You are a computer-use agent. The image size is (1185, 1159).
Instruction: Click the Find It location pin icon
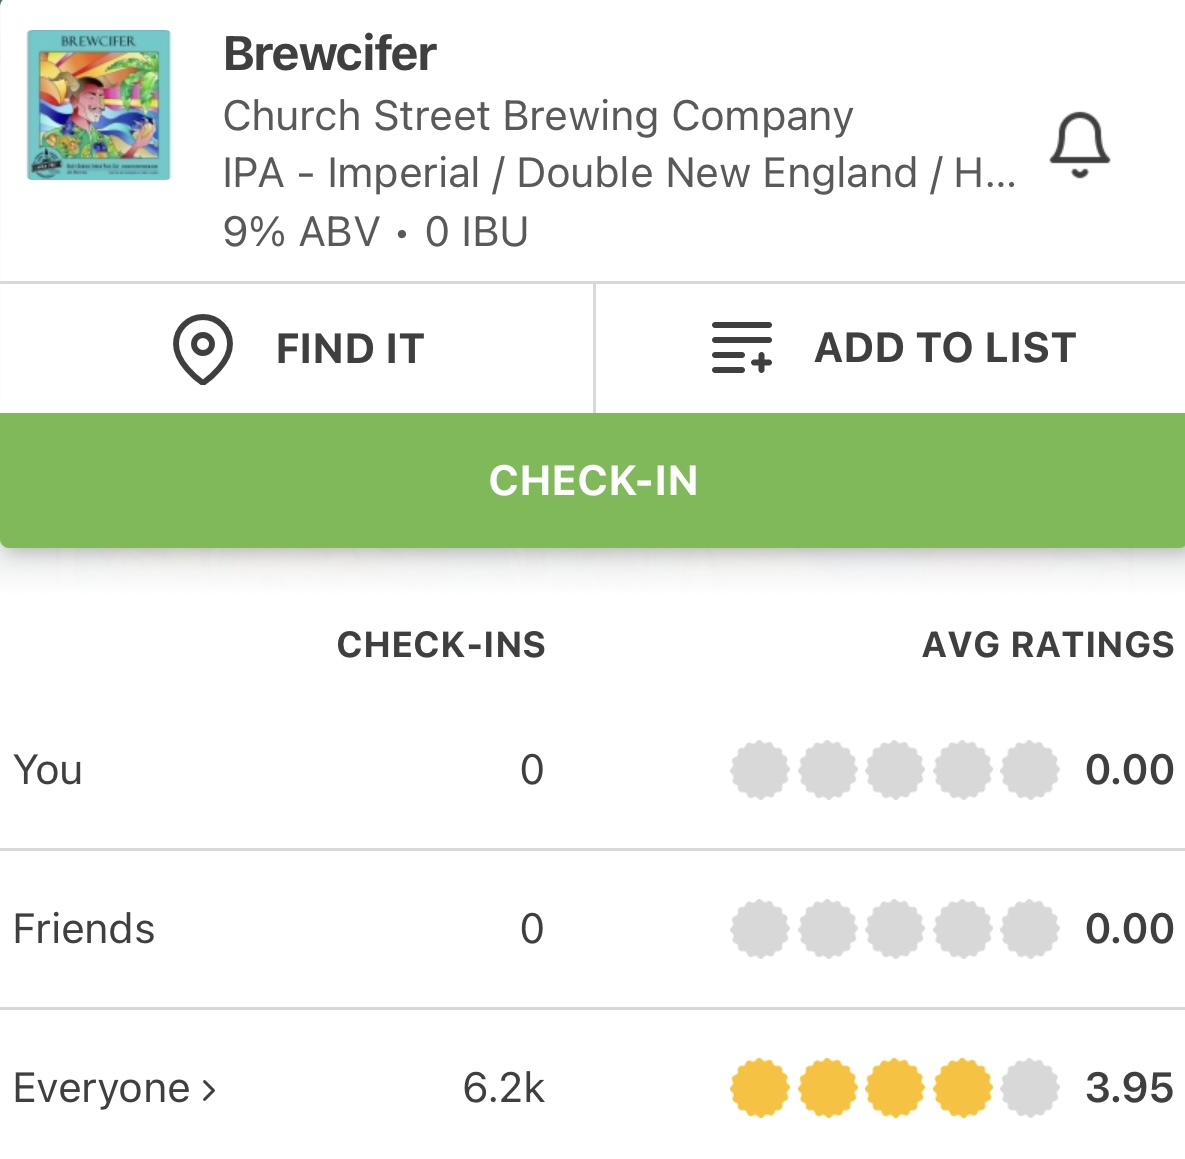coord(203,349)
